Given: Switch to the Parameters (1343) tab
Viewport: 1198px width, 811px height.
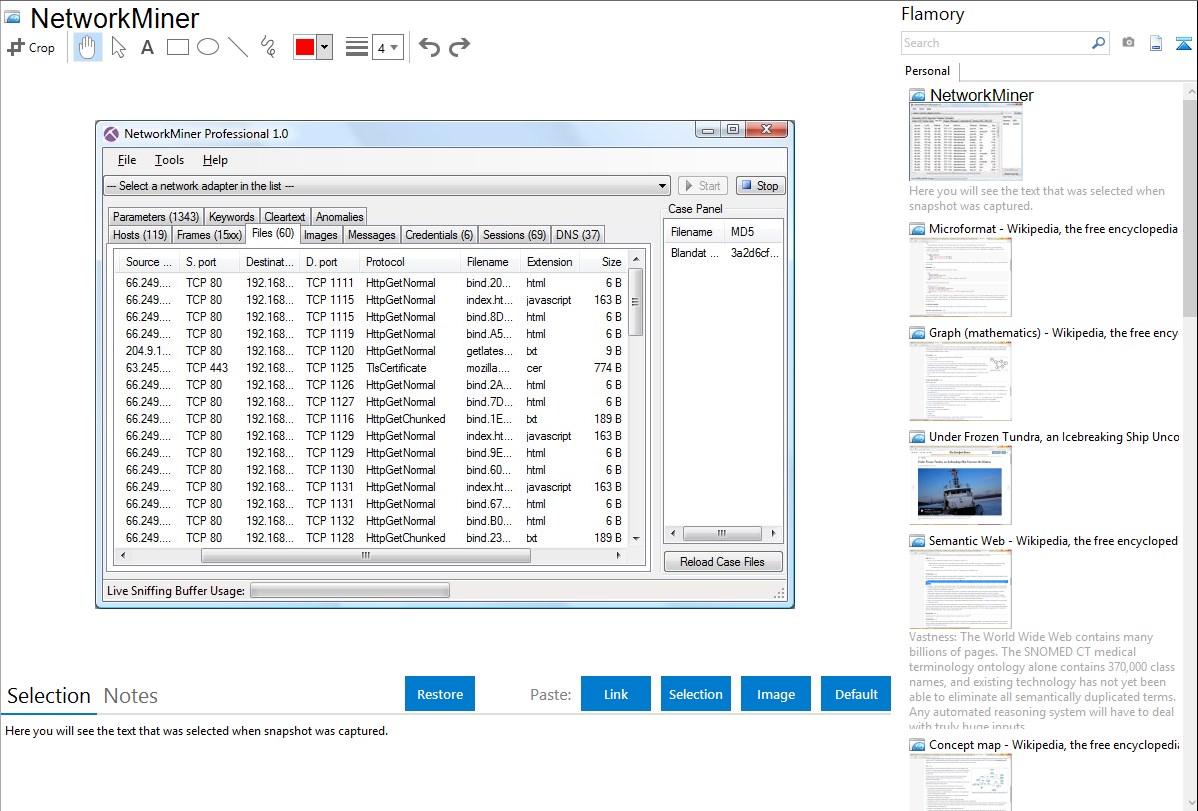Looking at the screenshot, I should [x=156, y=217].
